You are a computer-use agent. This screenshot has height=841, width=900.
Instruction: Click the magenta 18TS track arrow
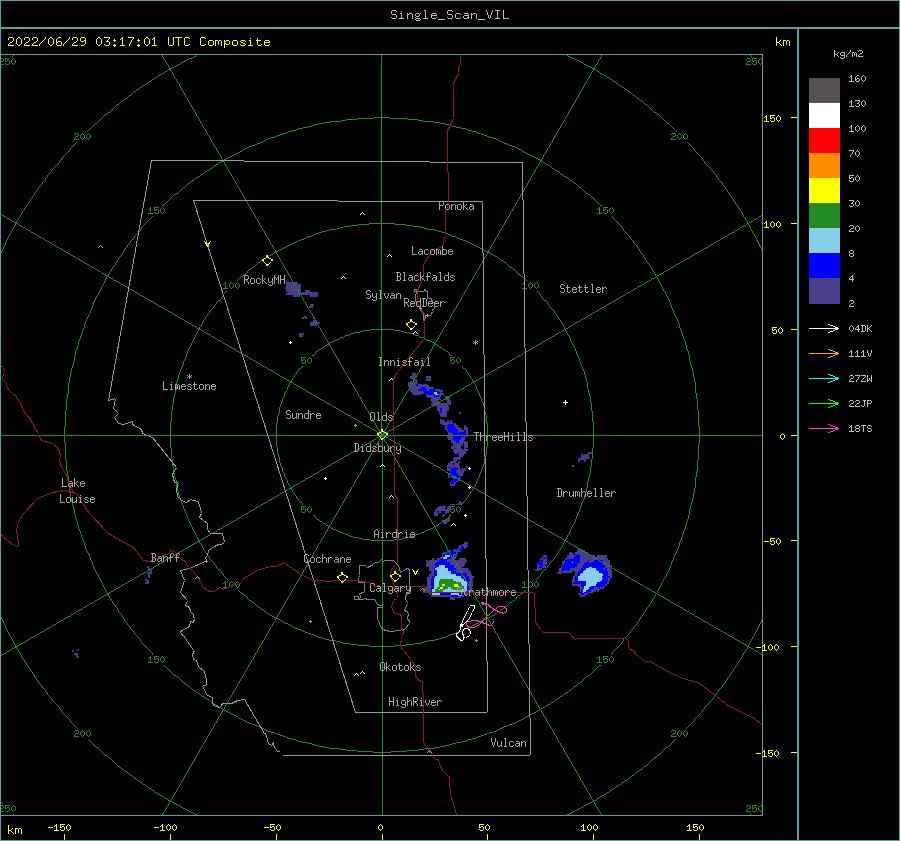click(824, 428)
